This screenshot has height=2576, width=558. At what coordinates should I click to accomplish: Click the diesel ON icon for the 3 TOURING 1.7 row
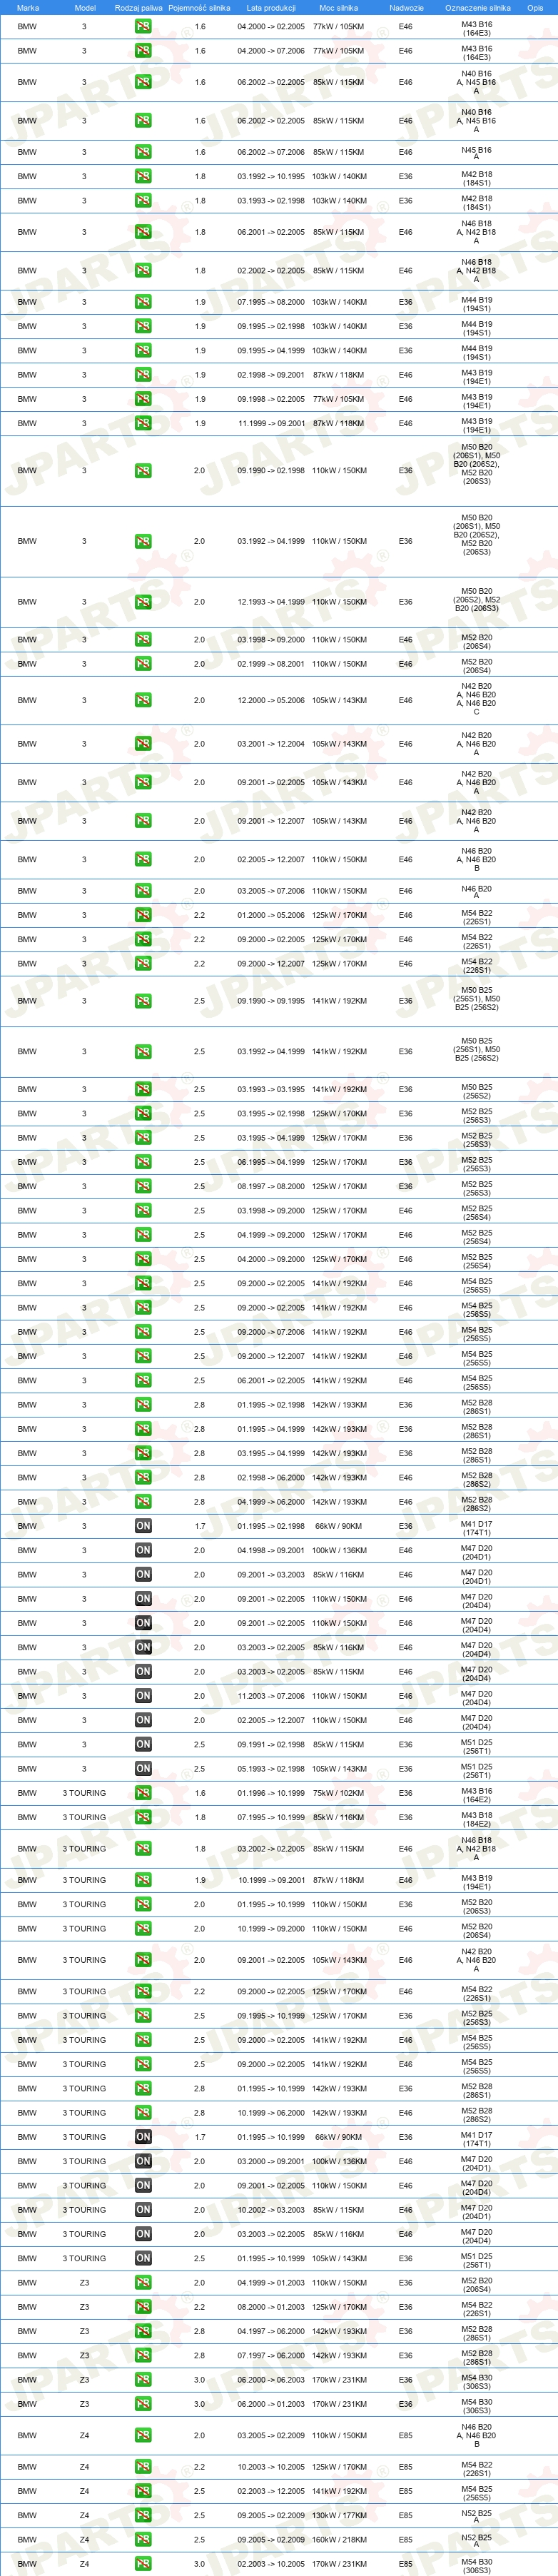tap(143, 2137)
